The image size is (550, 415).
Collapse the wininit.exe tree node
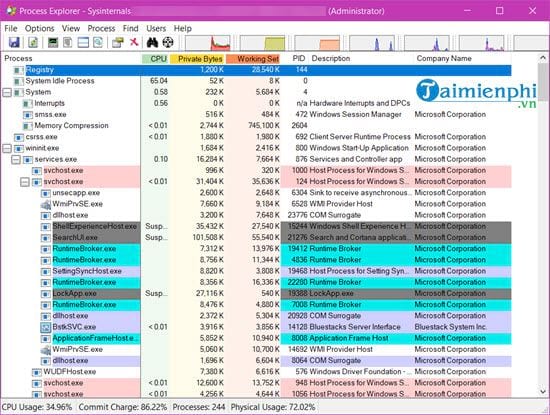(7, 148)
